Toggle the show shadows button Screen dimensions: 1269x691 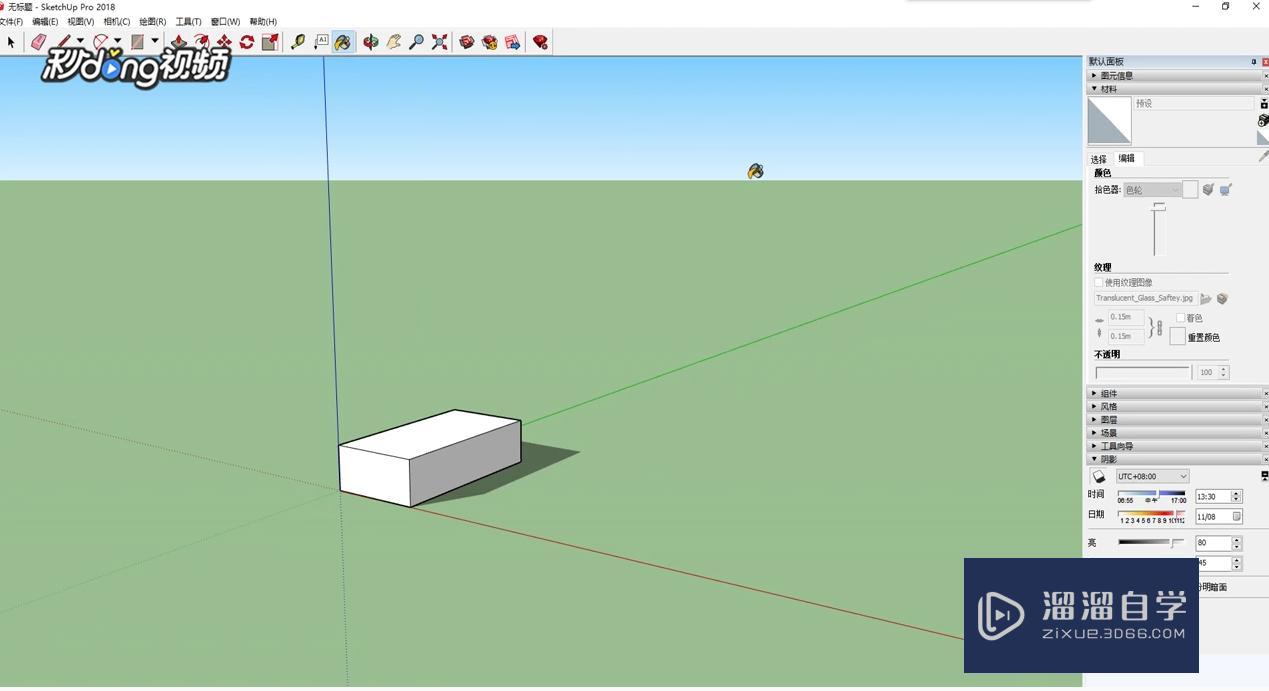[x=1098, y=476]
